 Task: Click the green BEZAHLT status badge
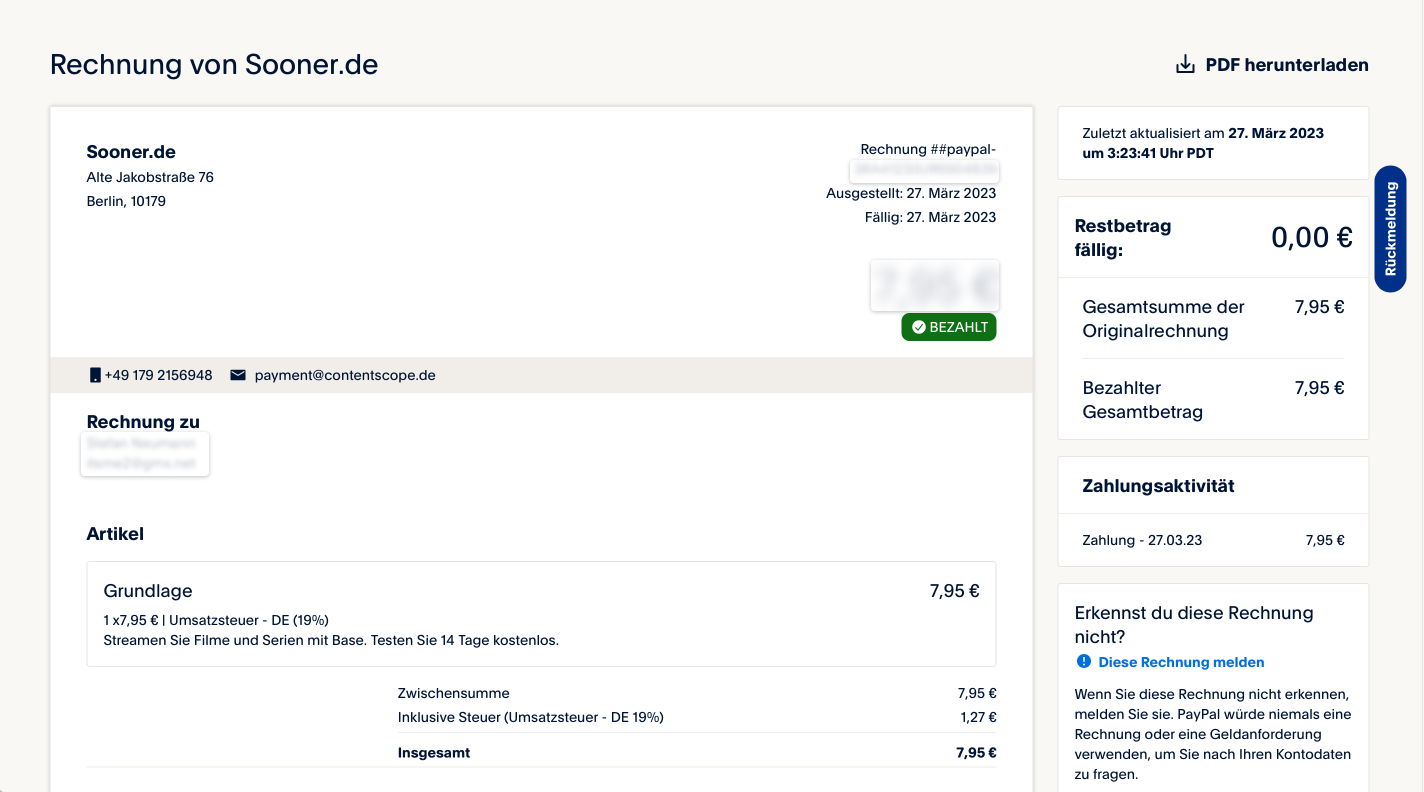949,327
